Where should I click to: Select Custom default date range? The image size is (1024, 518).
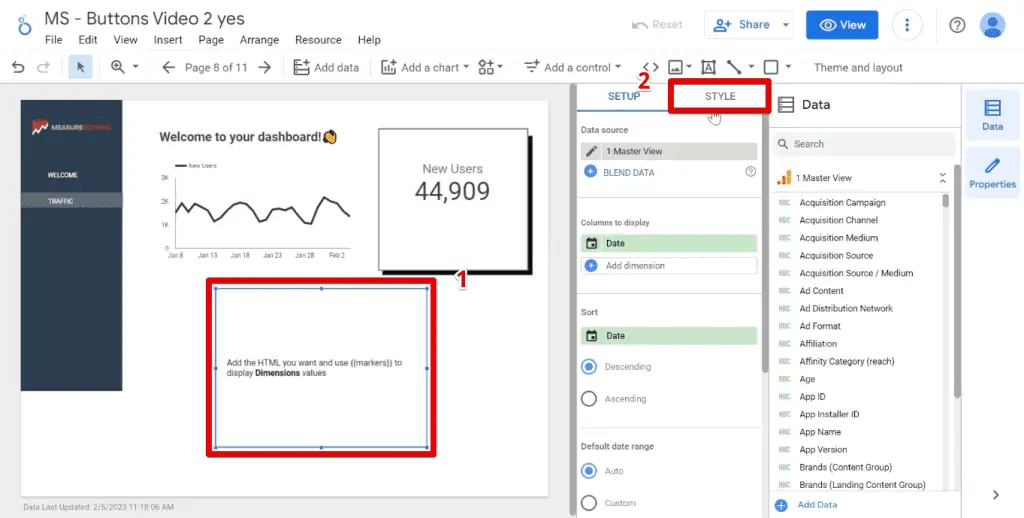click(x=589, y=503)
